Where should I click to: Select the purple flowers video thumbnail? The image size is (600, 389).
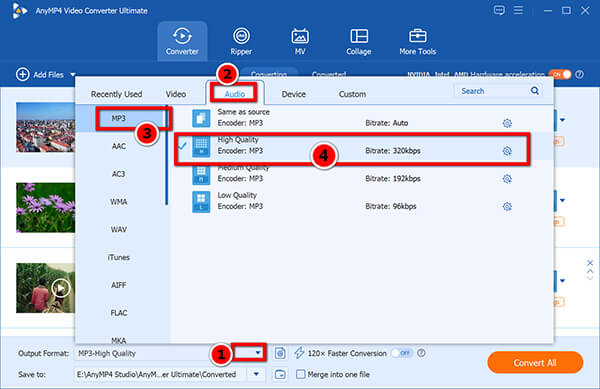click(45, 208)
